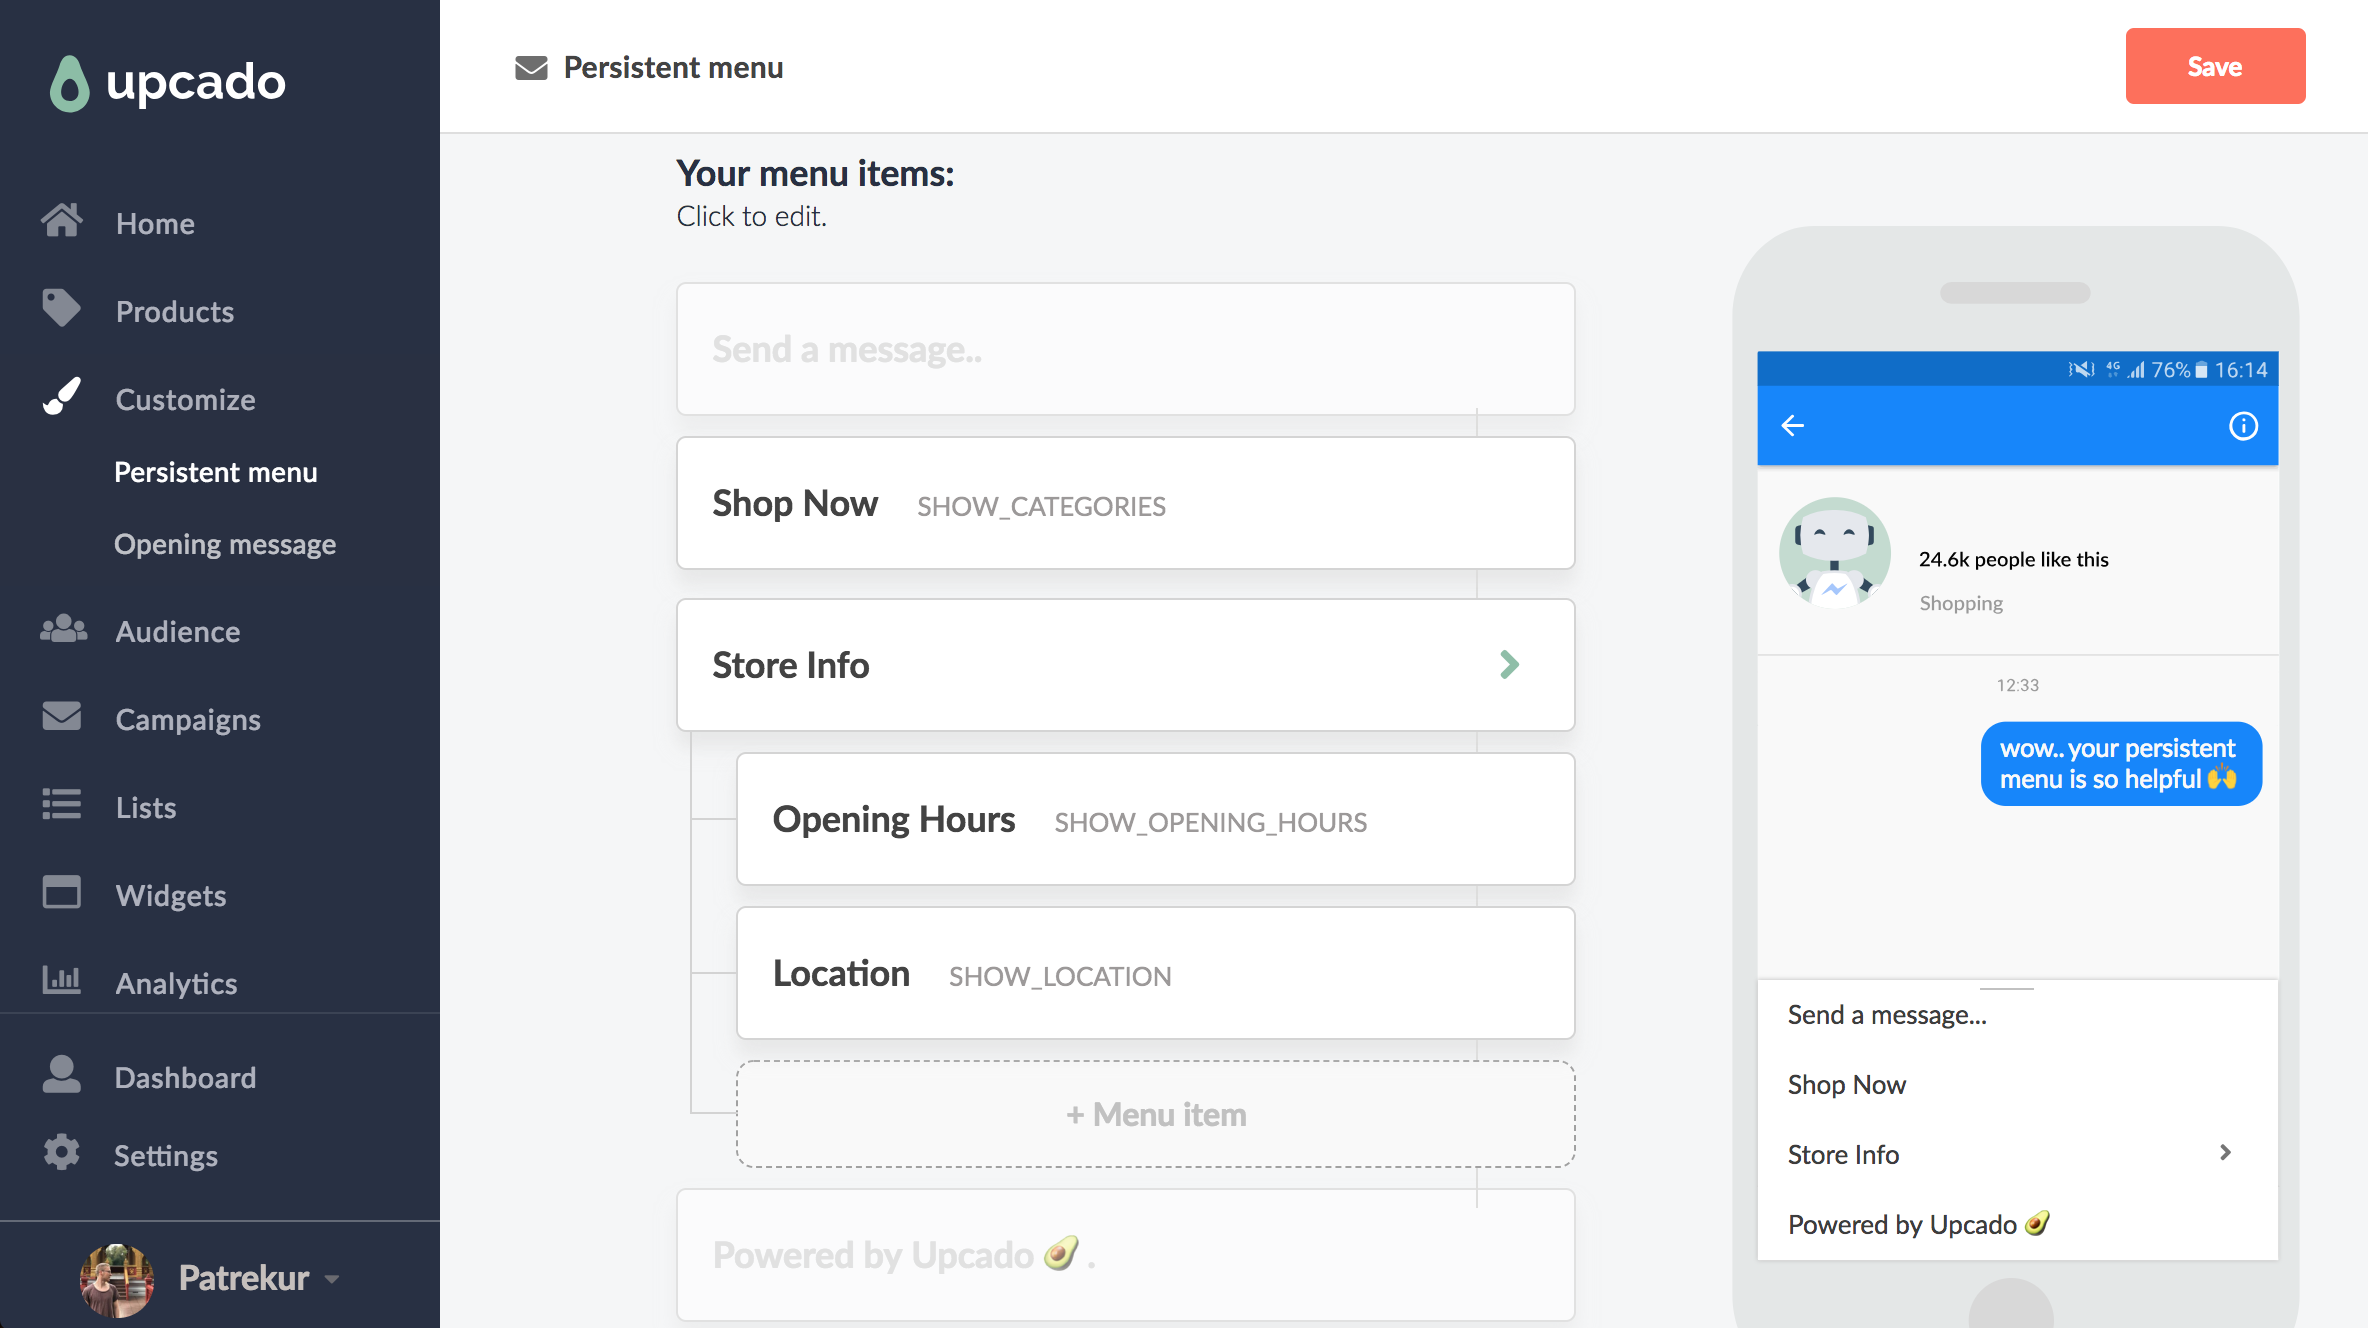The height and width of the screenshot is (1328, 2368).
Task: Click the Campaigns envelope icon
Action: point(62,717)
